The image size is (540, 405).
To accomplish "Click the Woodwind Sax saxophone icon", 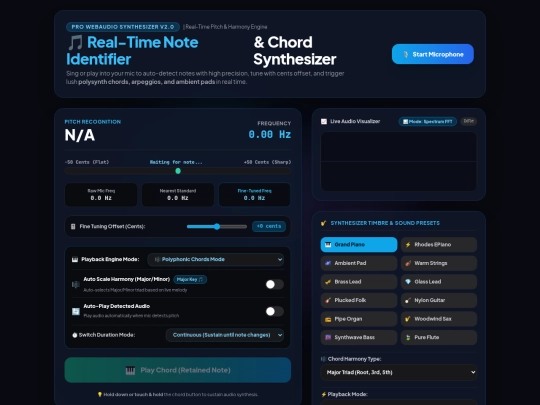I will pos(408,319).
